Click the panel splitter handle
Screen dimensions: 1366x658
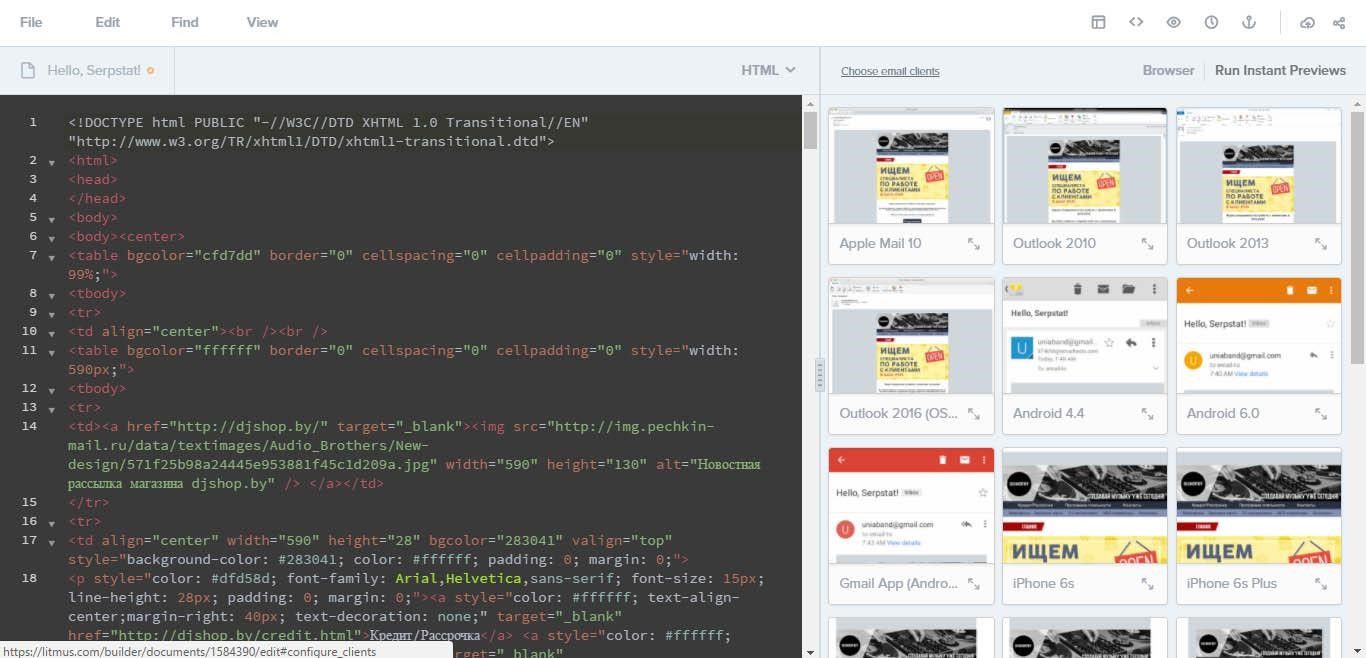point(819,375)
